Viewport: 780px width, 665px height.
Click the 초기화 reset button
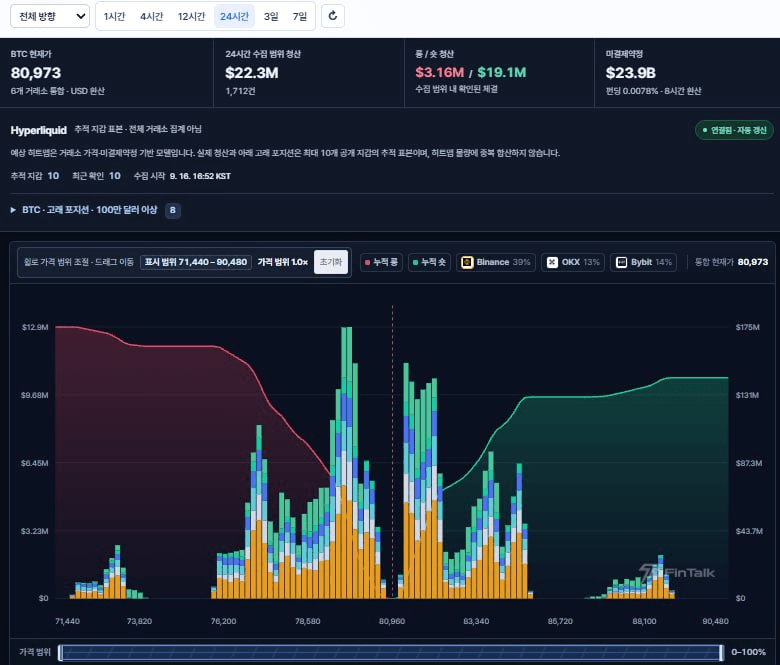coord(331,262)
